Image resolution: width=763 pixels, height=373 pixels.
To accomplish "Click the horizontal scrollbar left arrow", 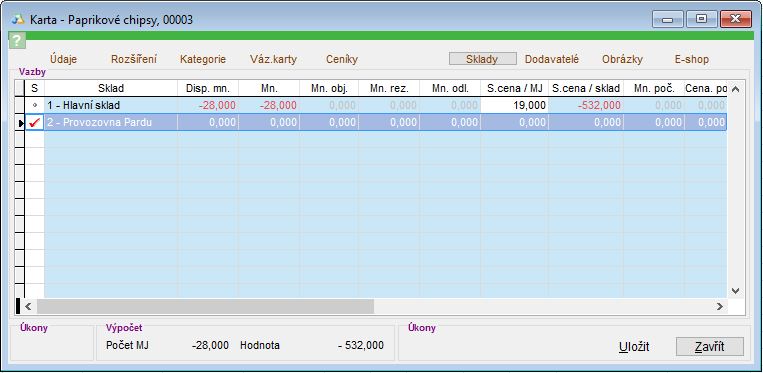I will coord(28,306).
